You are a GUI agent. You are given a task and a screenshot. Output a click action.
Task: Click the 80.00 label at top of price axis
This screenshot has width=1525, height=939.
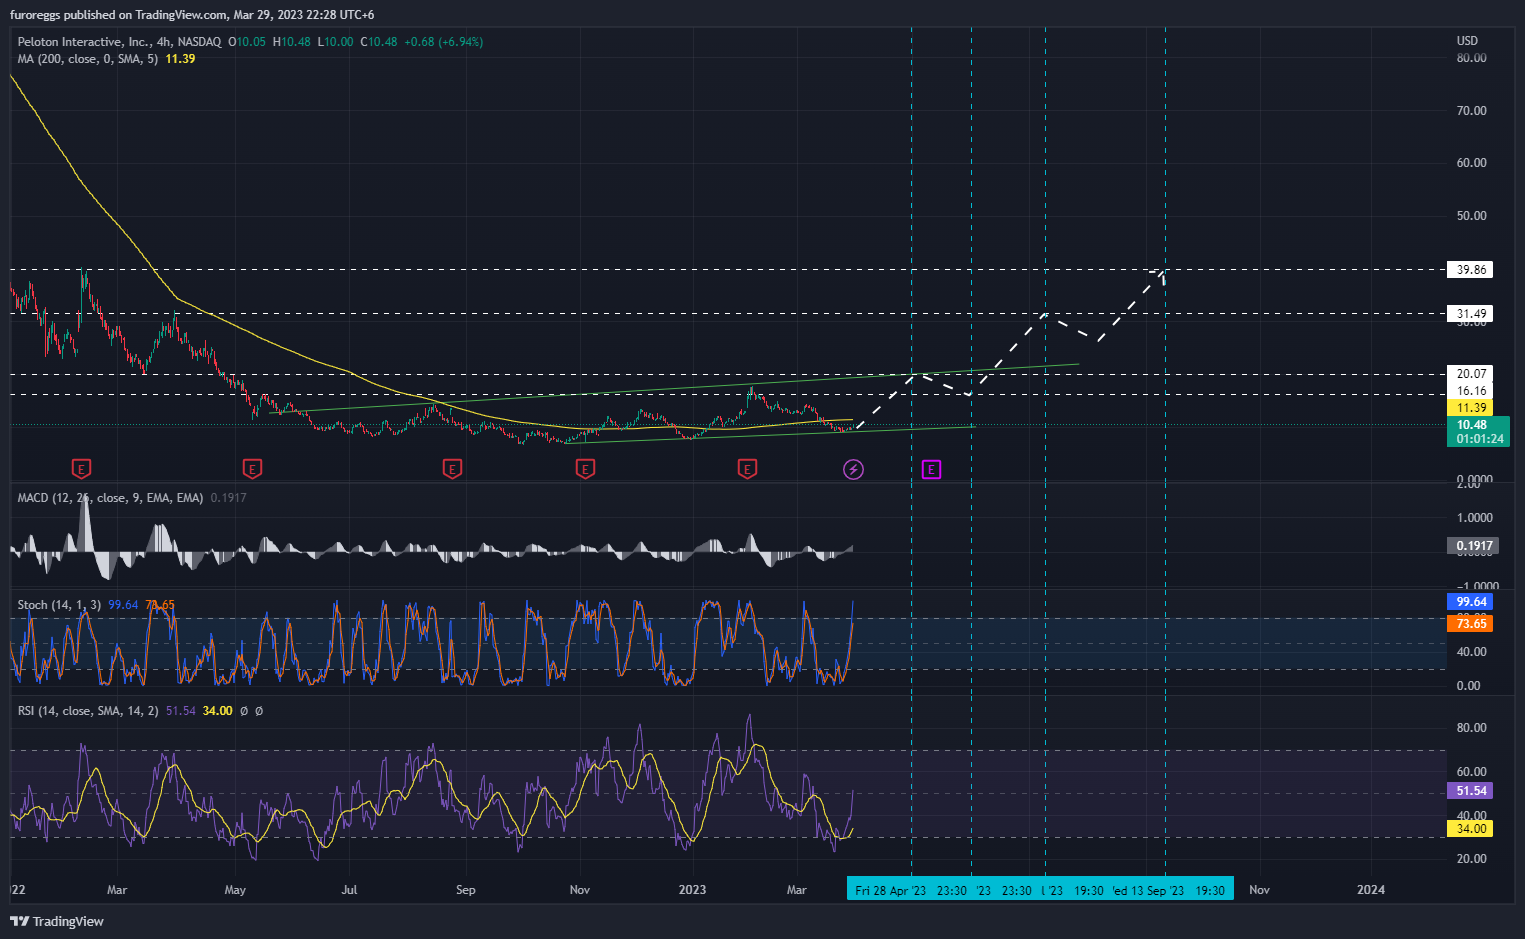1471,58
